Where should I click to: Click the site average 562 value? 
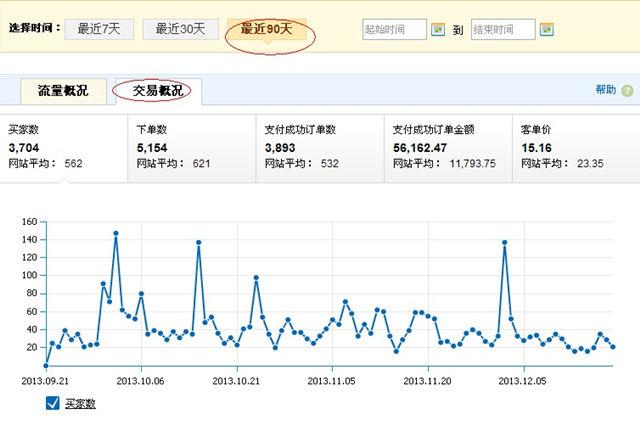click(x=73, y=164)
